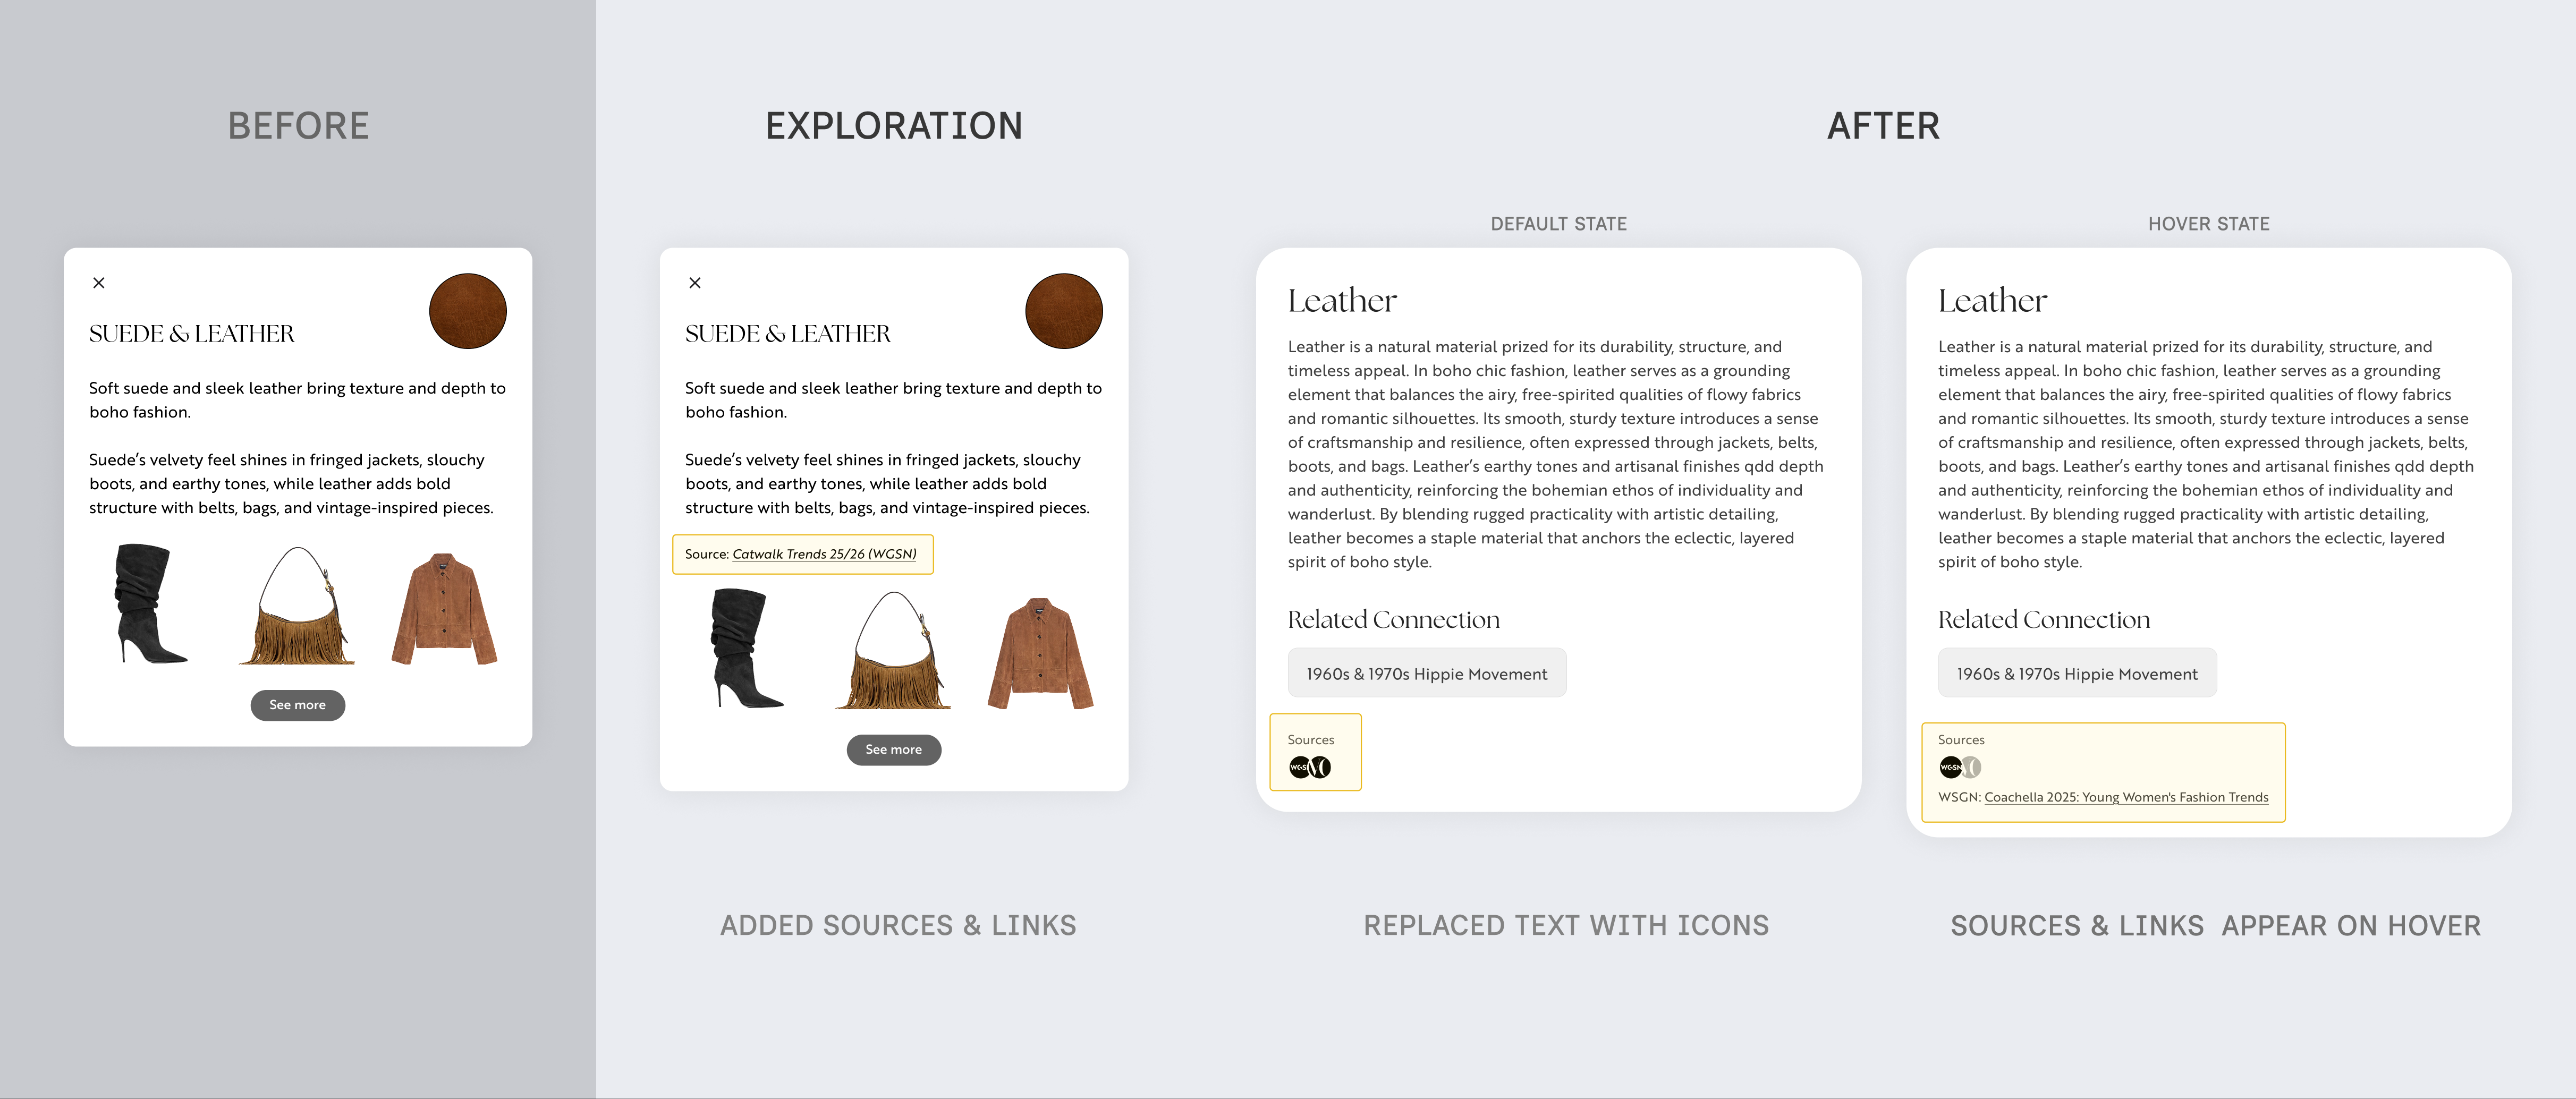The width and height of the screenshot is (2576, 1099).
Task: Click the REPLACED TEXT WITH ICONS caption
Action: click(x=1566, y=926)
